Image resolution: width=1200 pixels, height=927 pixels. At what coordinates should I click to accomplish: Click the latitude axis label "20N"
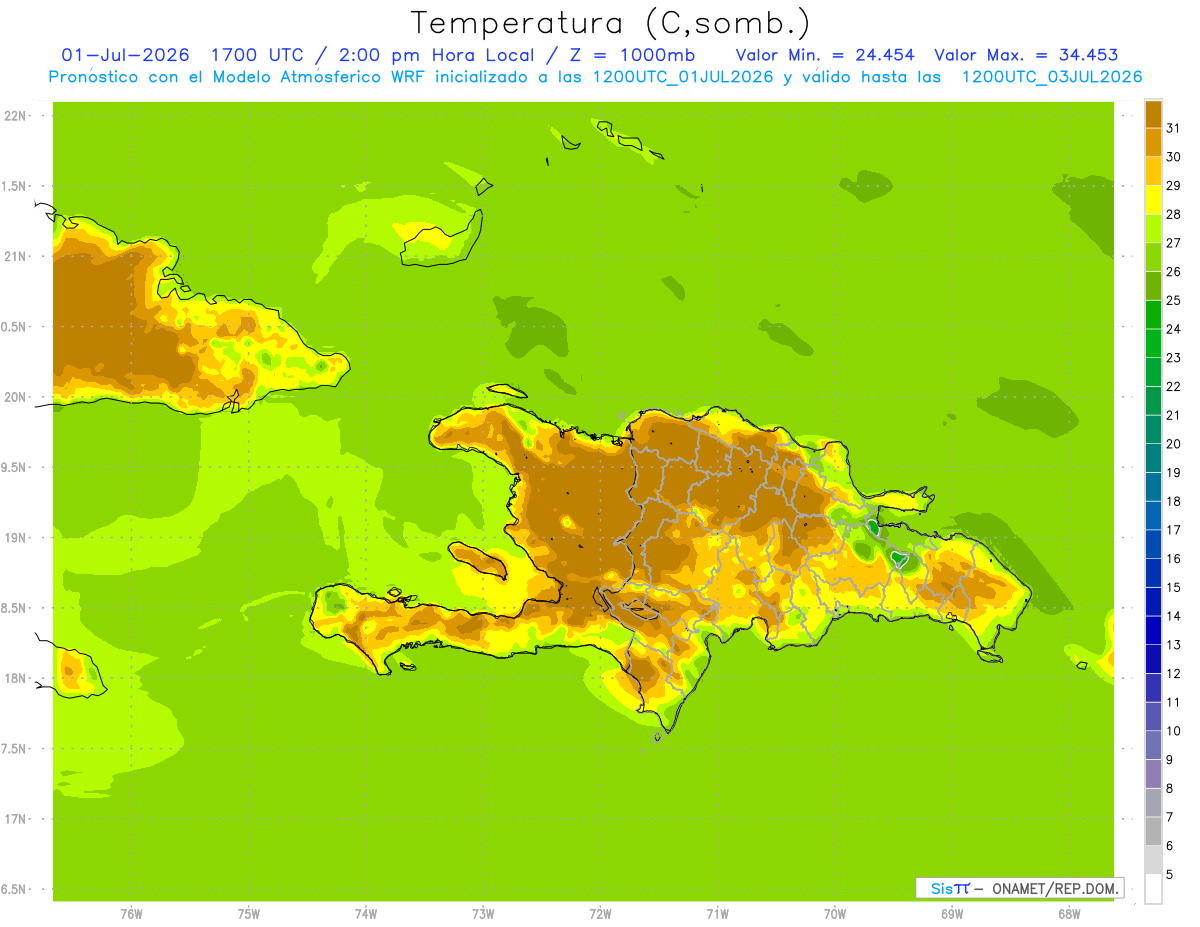[15, 397]
